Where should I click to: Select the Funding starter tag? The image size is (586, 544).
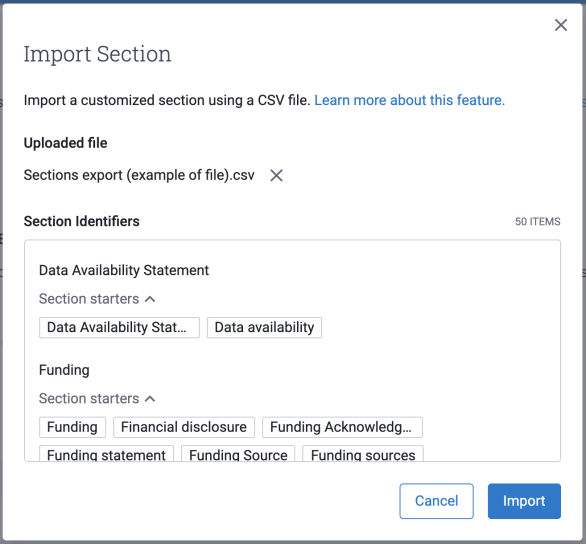click(73, 427)
